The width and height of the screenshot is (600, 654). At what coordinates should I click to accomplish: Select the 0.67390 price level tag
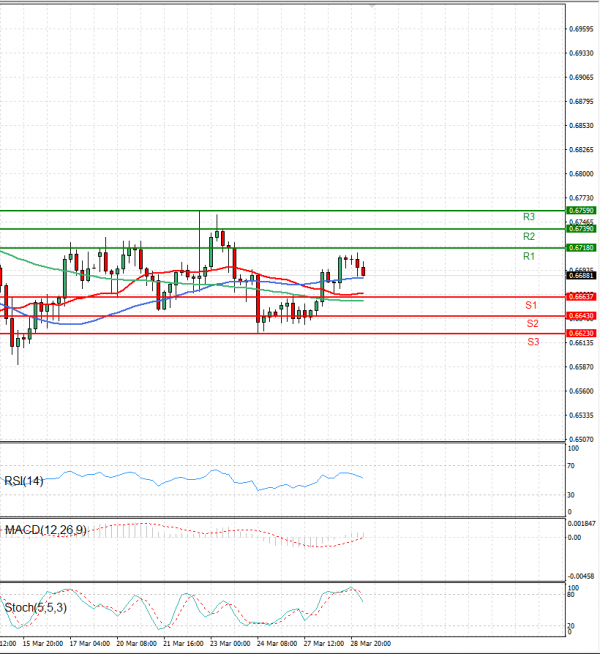581,229
